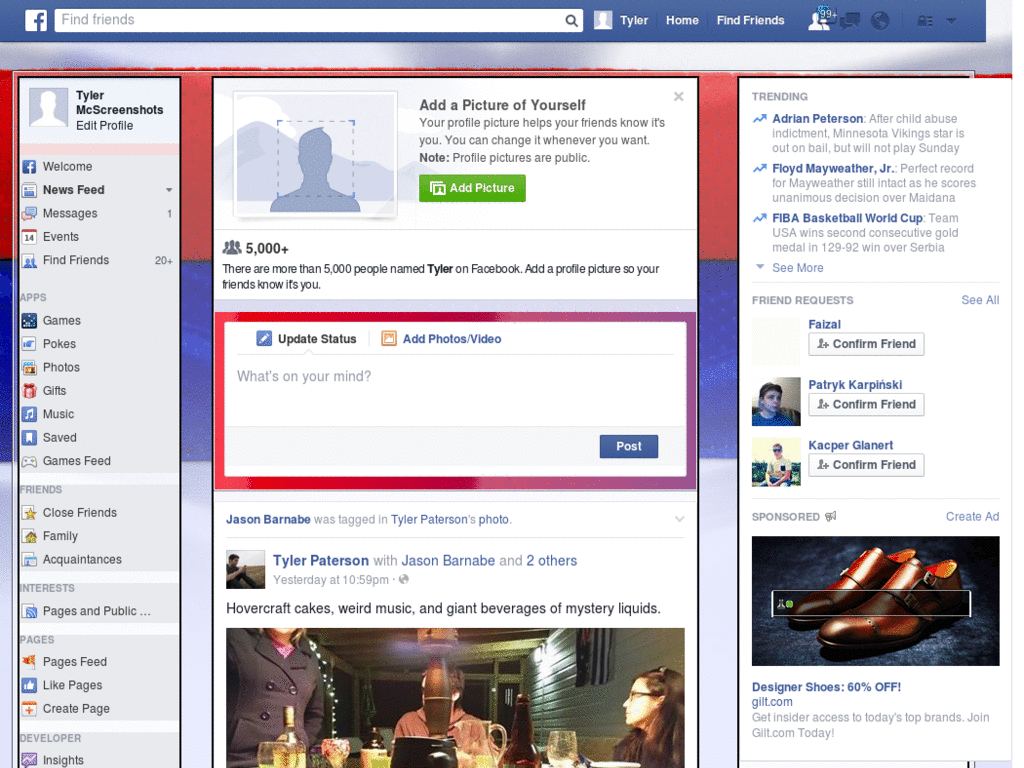Click the Find Friends sidebar icon

(x=29, y=261)
